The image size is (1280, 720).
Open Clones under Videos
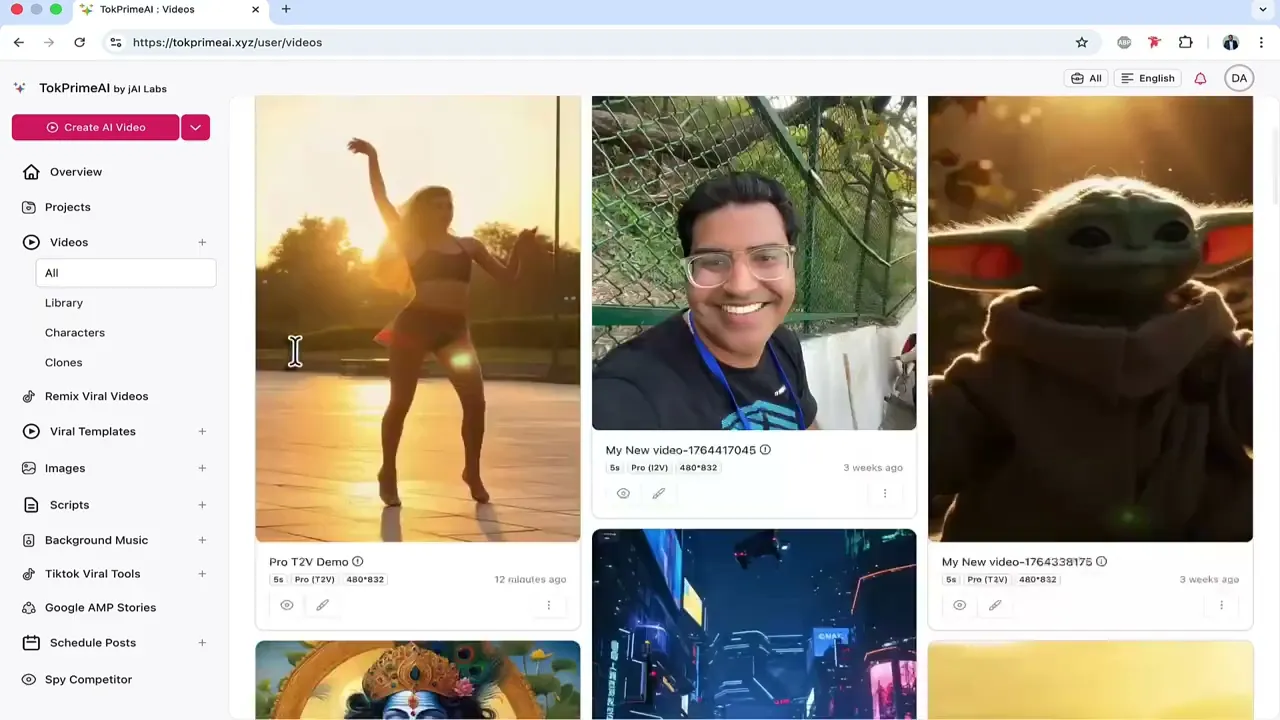pos(64,363)
